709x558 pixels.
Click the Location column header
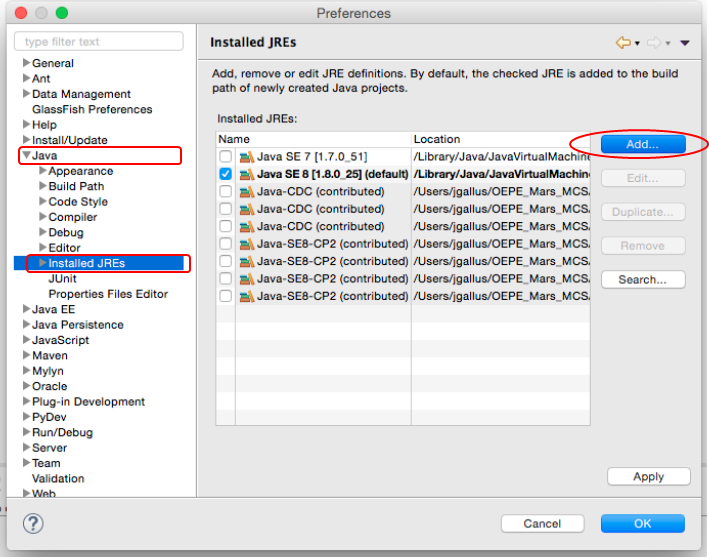pyautogui.click(x=501, y=139)
